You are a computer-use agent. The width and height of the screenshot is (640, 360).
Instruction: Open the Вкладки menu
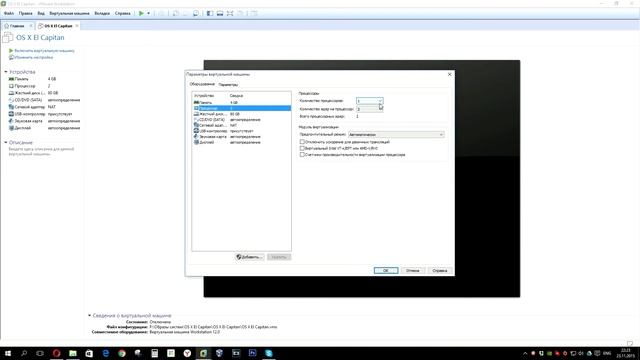pos(102,13)
